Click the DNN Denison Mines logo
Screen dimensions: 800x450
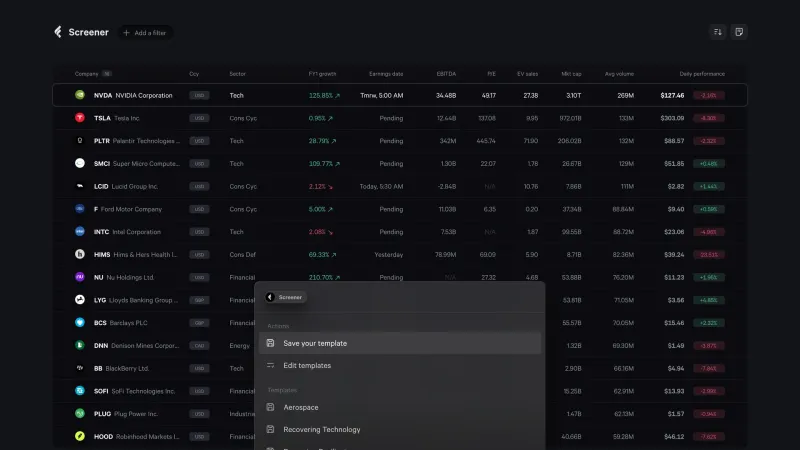[x=80, y=345]
